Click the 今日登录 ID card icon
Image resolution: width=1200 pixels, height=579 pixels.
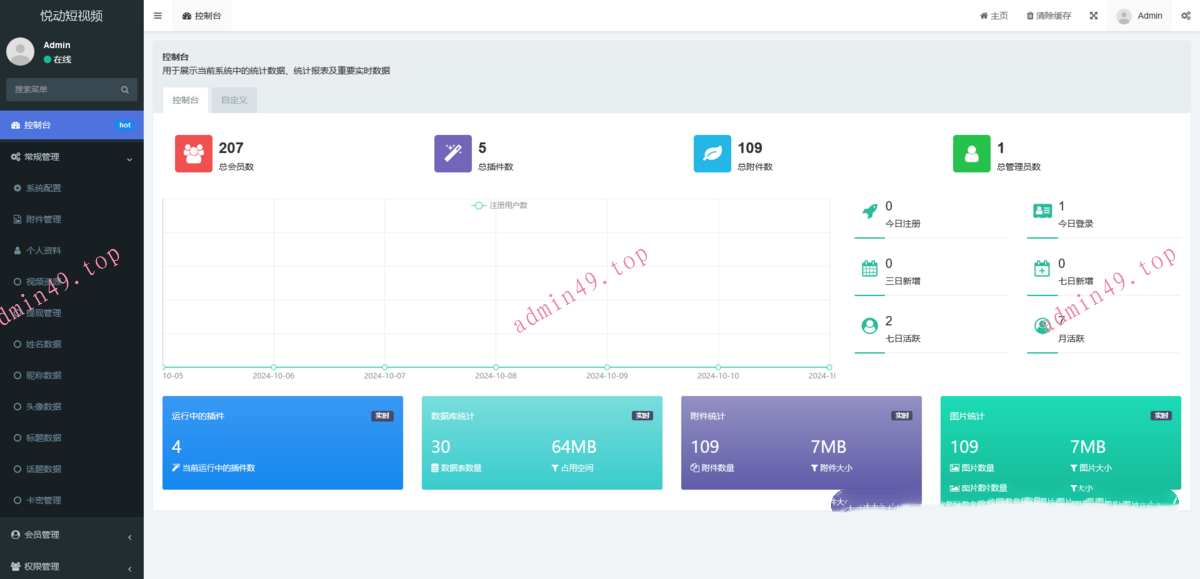click(x=1042, y=211)
